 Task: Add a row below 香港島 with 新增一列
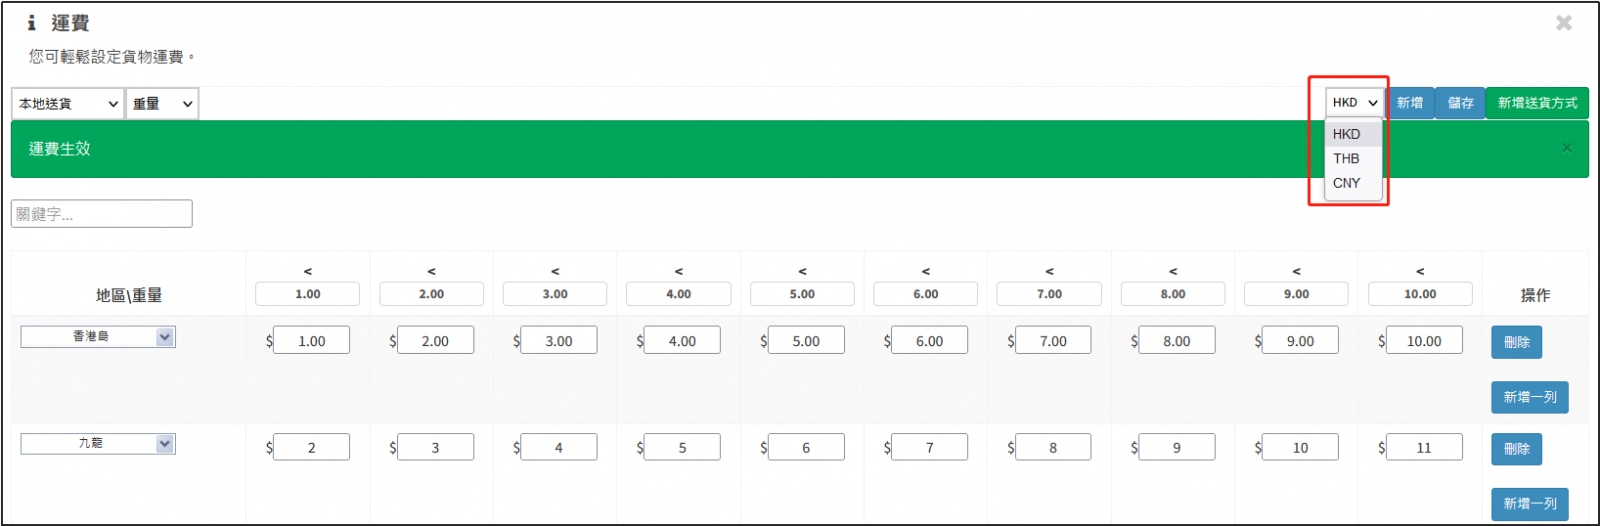(x=1529, y=397)
